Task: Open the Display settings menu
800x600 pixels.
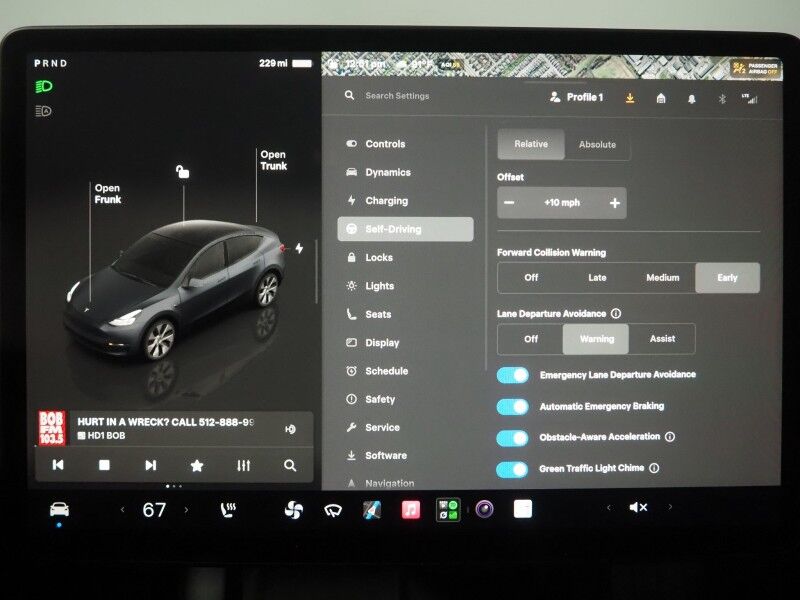Action: click(x=373, y=343)
